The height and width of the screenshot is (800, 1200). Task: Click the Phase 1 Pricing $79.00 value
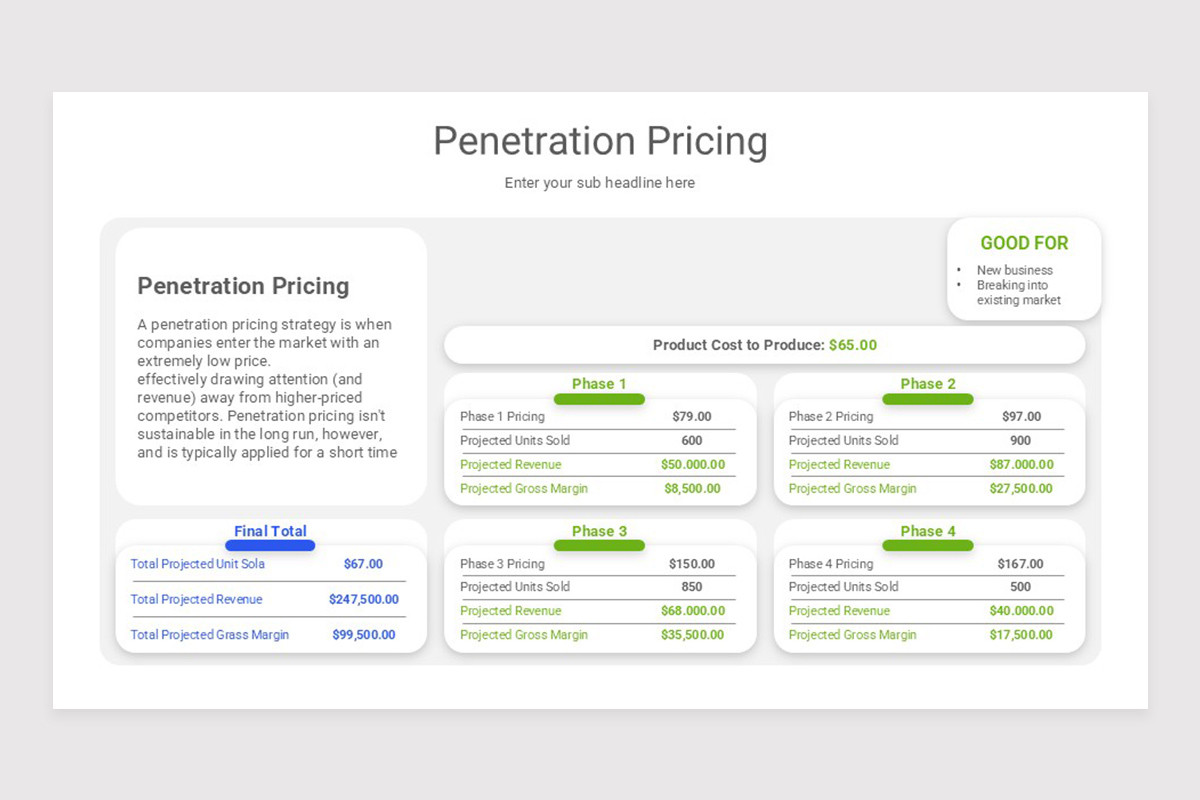(692, 417)
